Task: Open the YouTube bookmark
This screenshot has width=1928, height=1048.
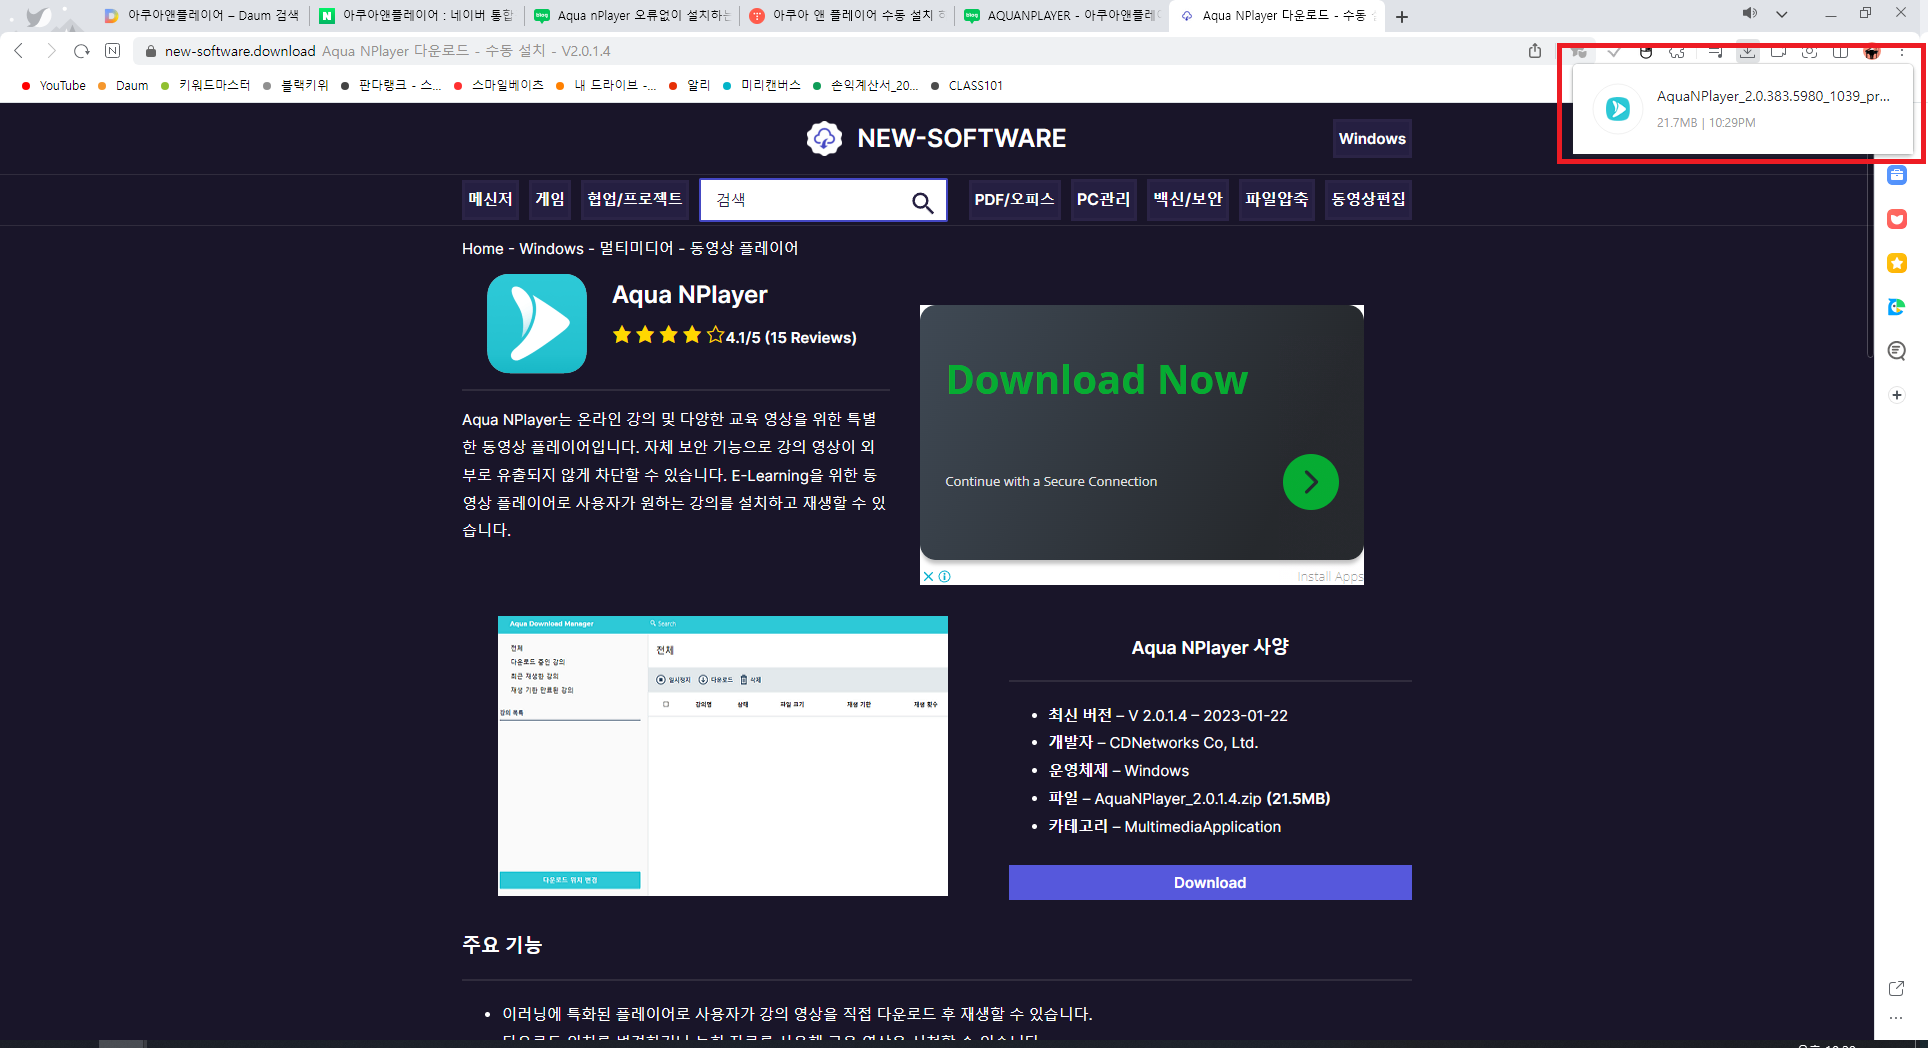Action: point(54,85)
